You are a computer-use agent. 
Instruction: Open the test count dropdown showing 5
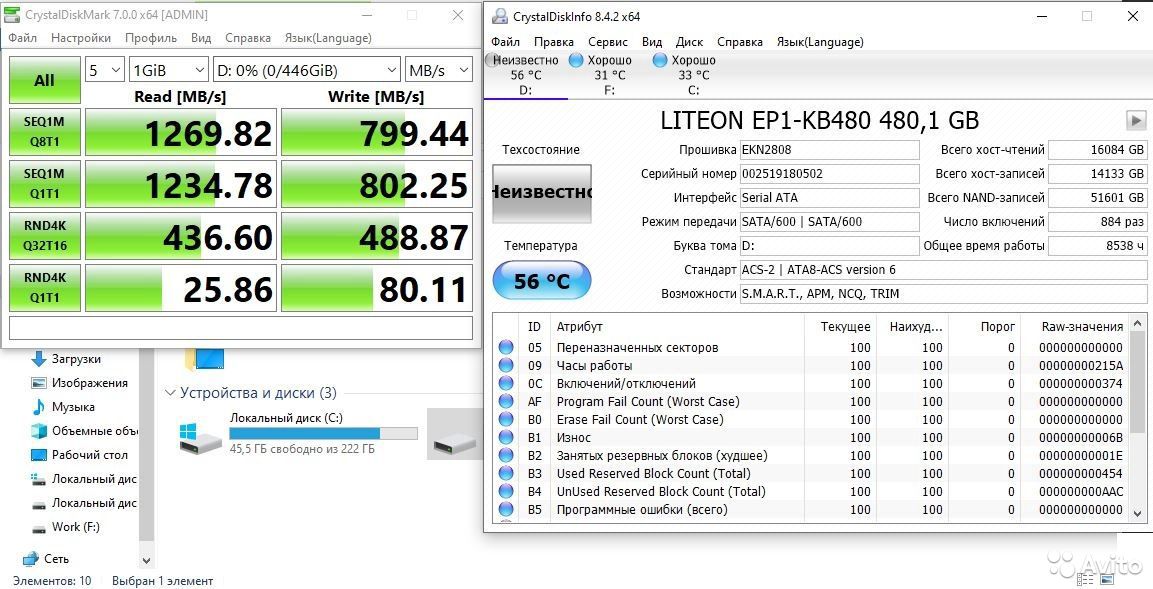pyautogui.click(x=104, y=71)
